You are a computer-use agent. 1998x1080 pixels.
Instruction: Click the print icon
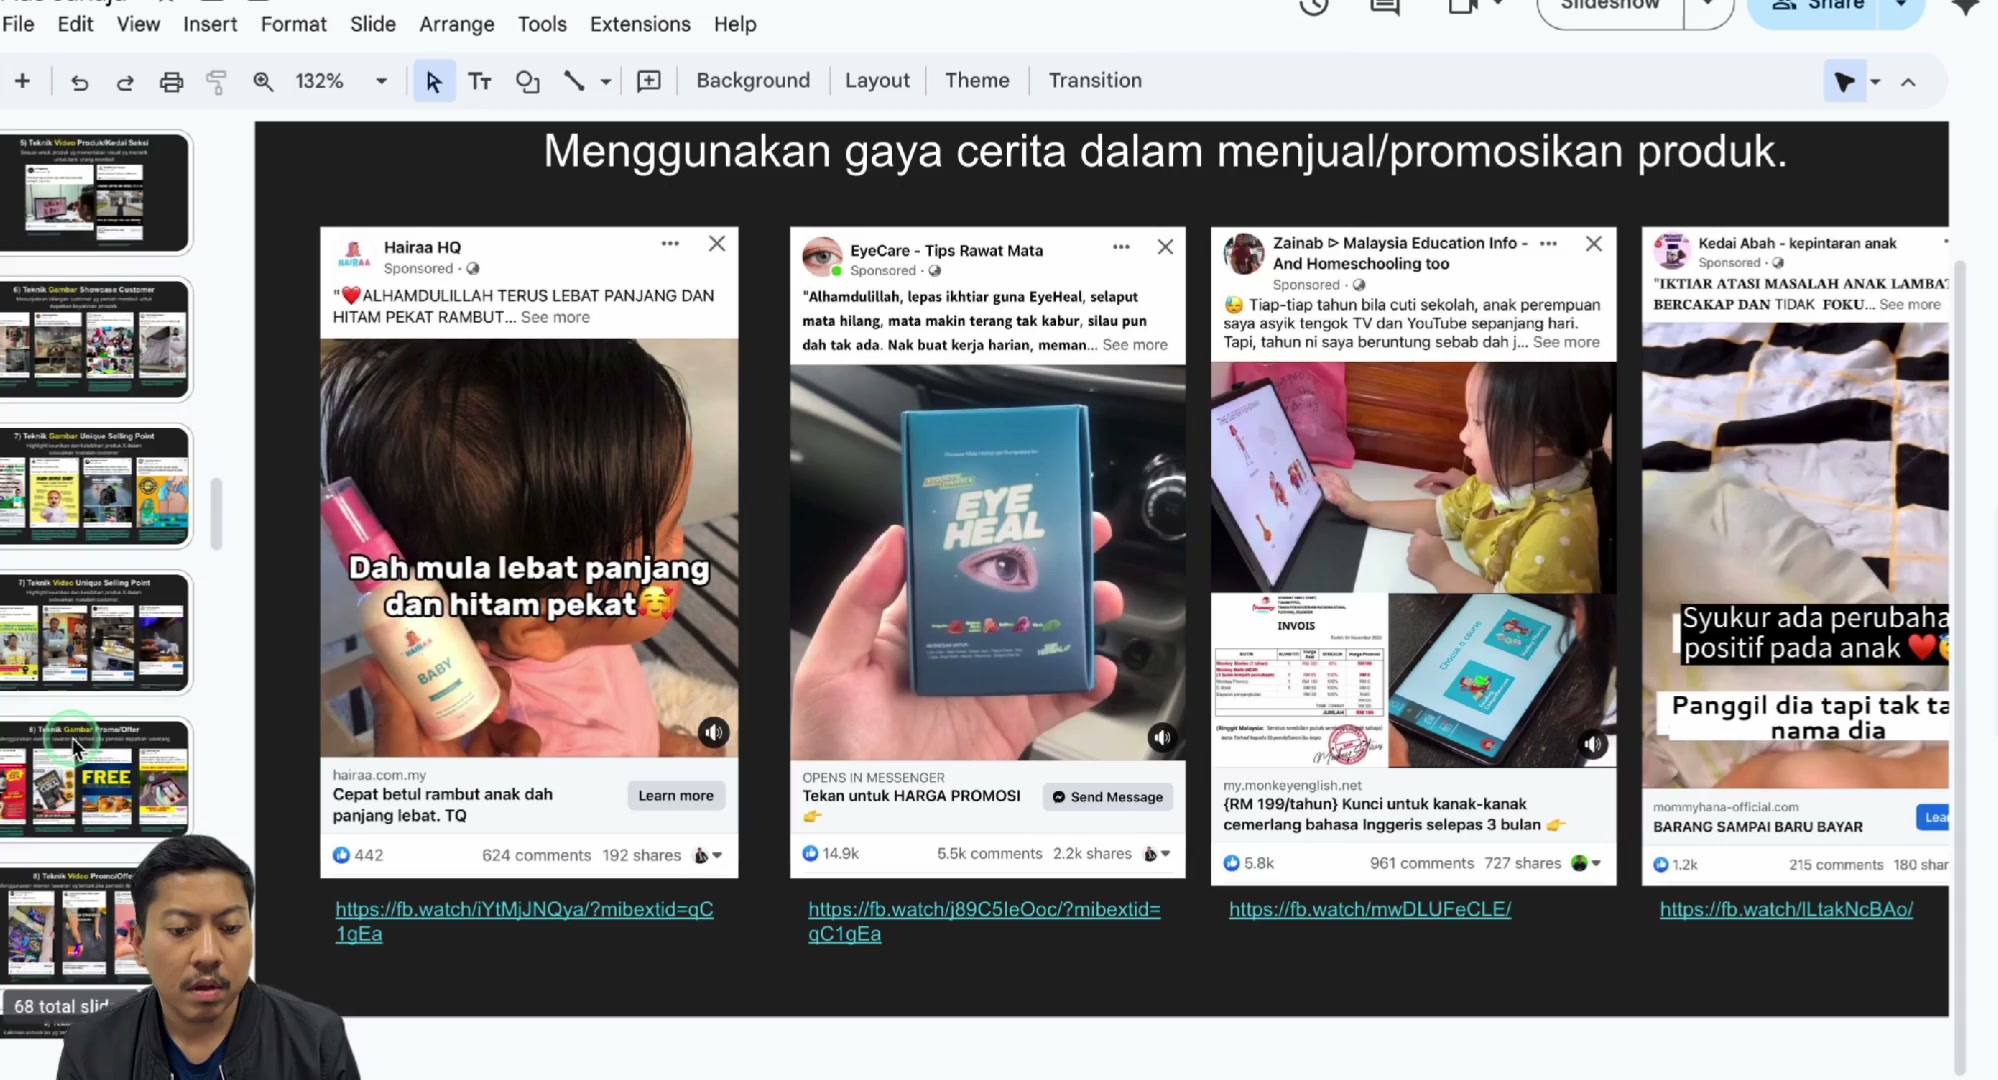tap(171, 82)
